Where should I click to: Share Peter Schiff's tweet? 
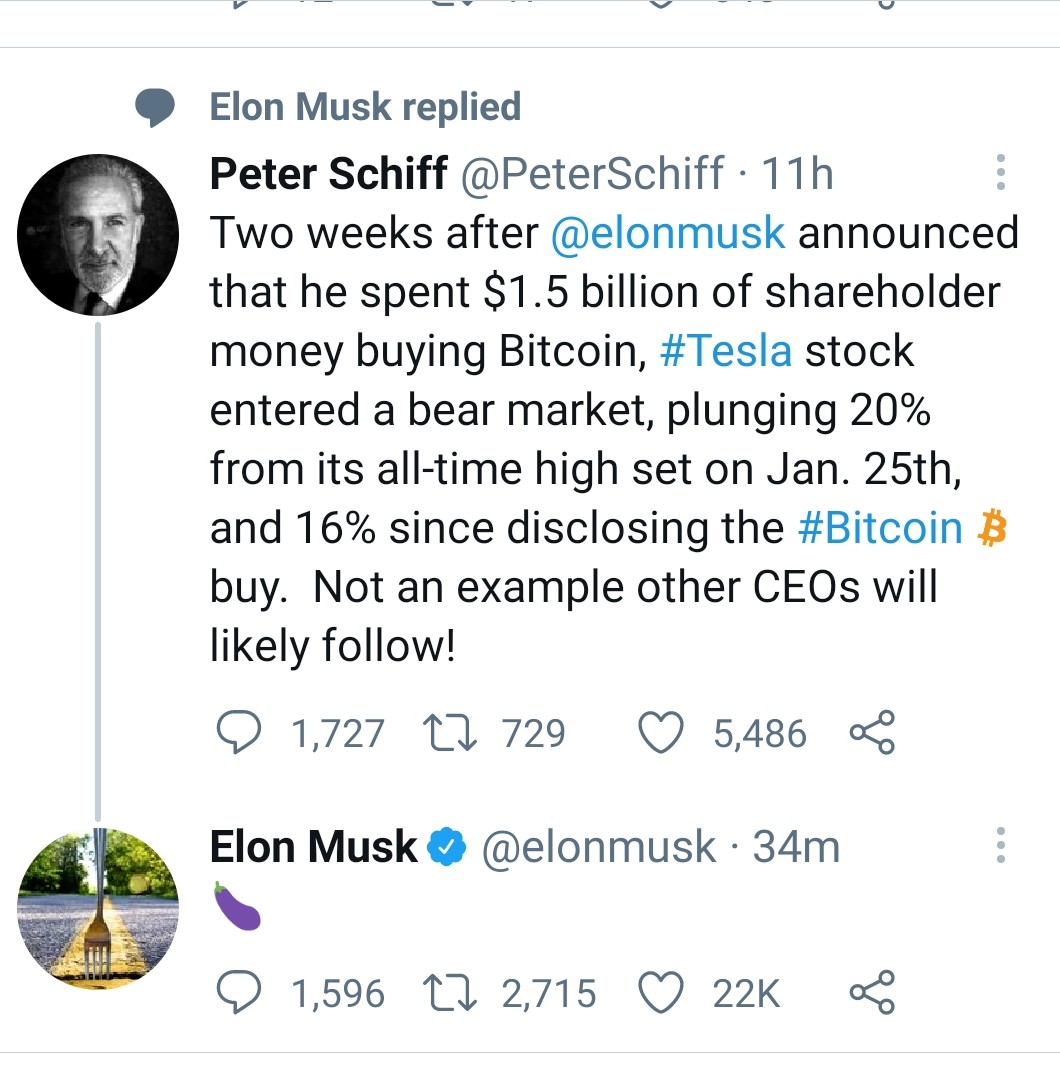coord(872,735)
